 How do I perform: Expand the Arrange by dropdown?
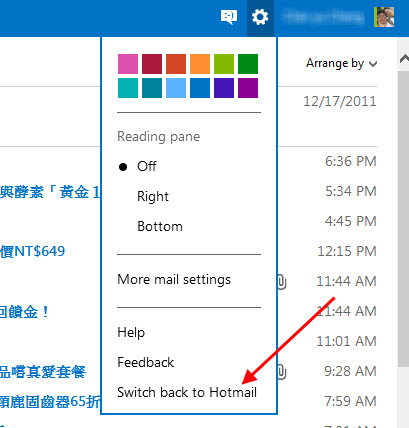tap(342, 63)
